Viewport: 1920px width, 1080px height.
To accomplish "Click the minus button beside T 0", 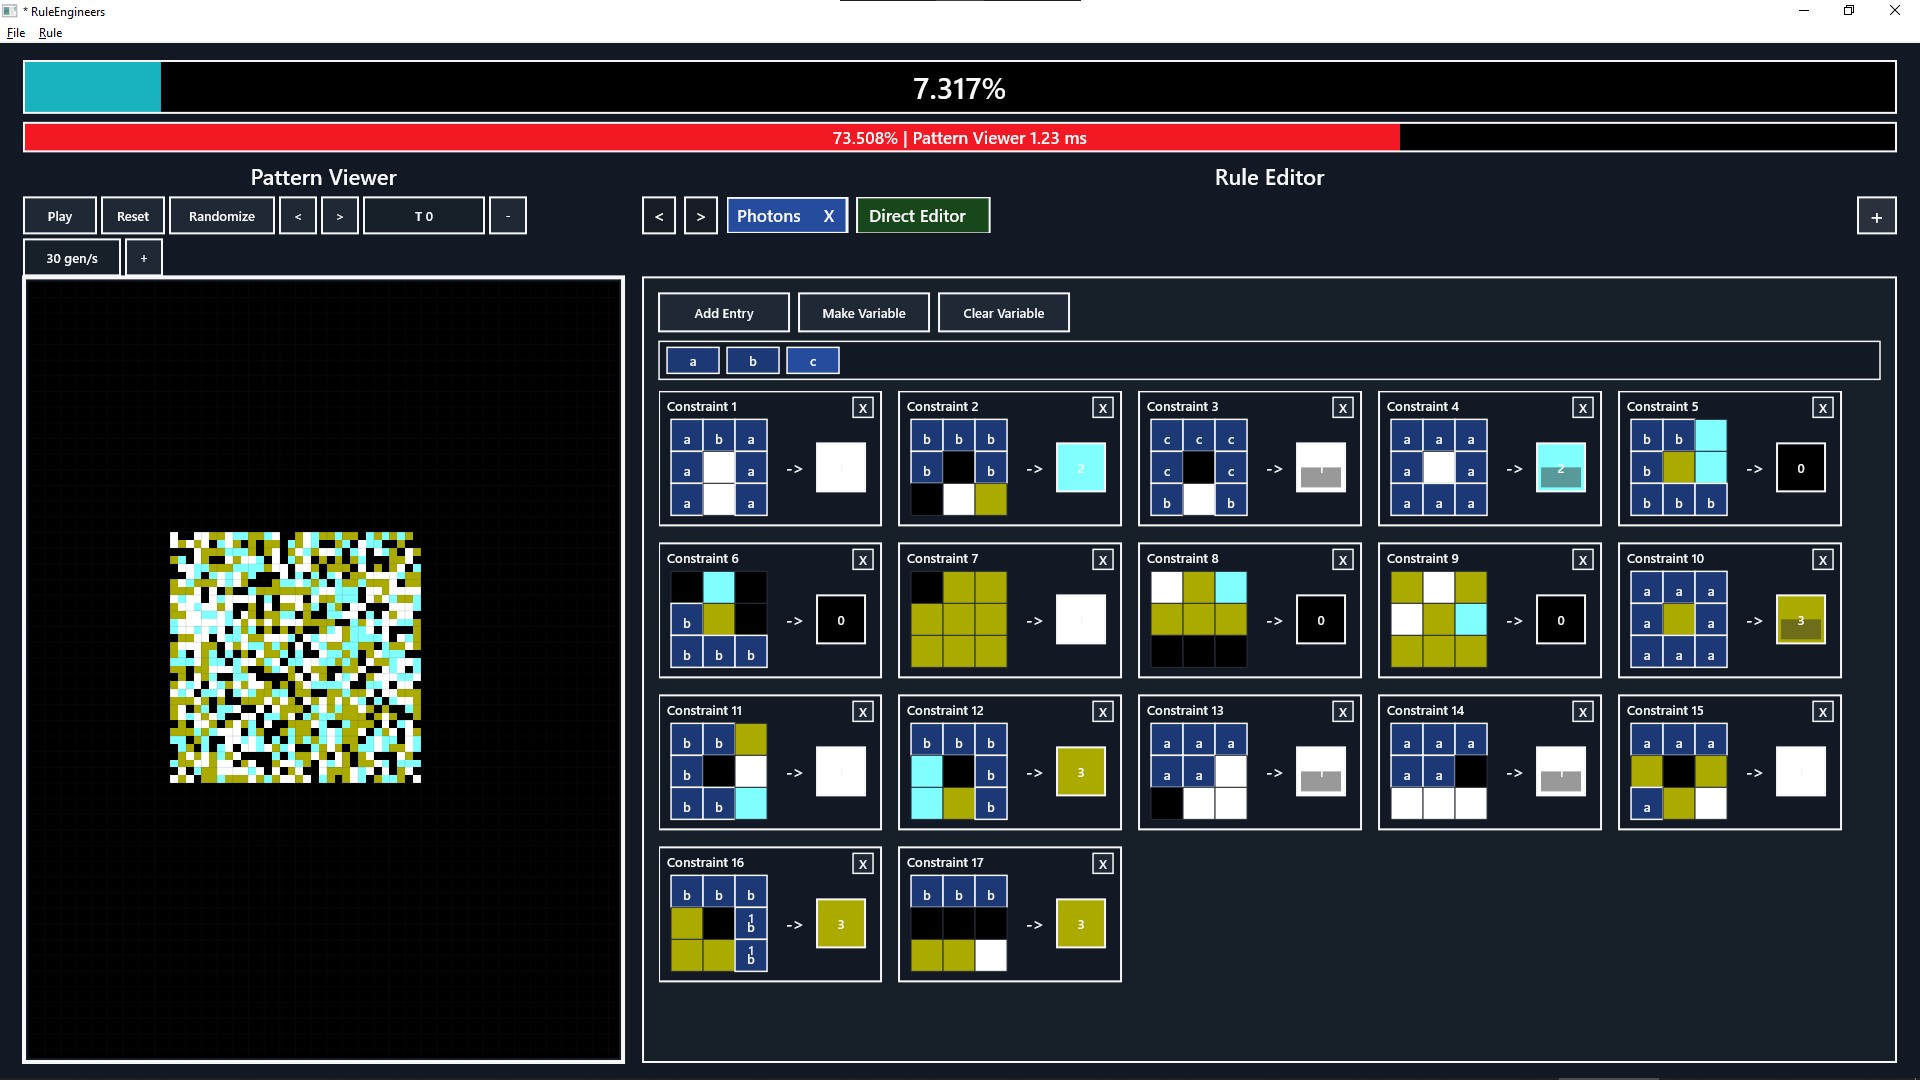I will click(x=508, y=216).
